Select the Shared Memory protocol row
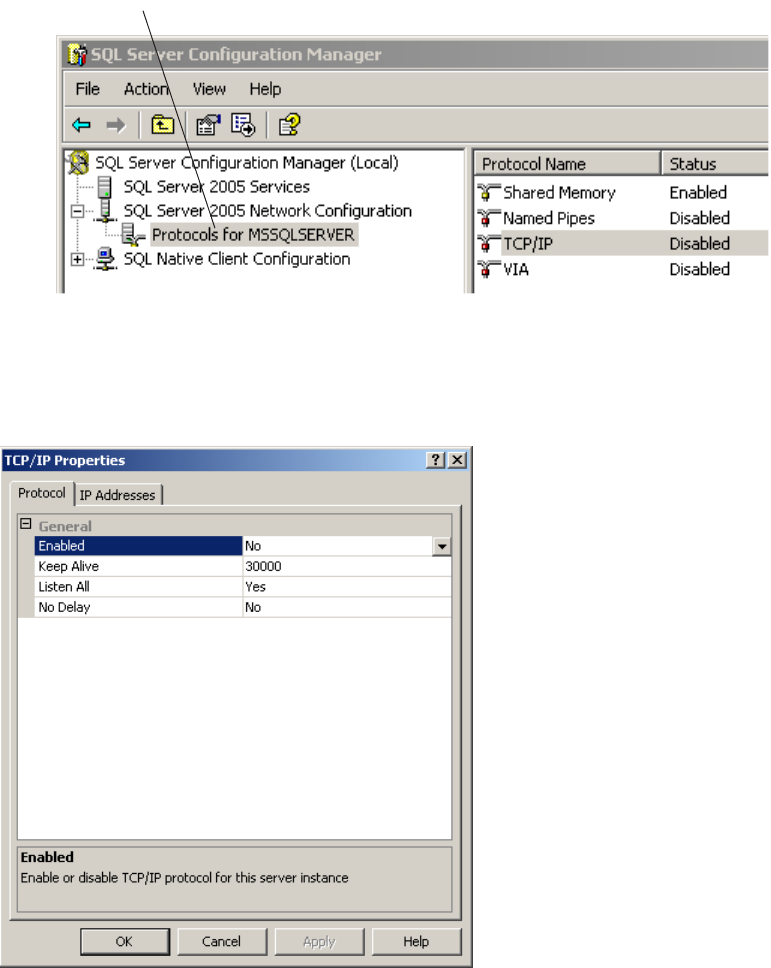This screenshot has height=968, width=771. tap(622, 193)
